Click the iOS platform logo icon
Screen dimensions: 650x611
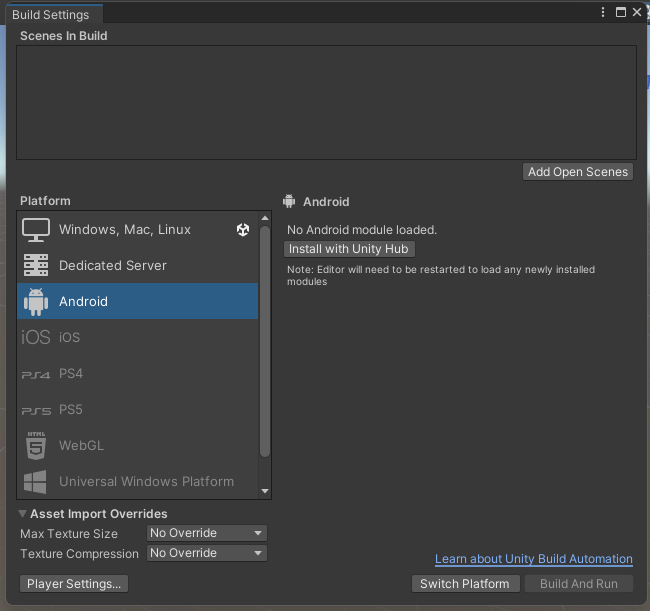click(x=36, y=337)
